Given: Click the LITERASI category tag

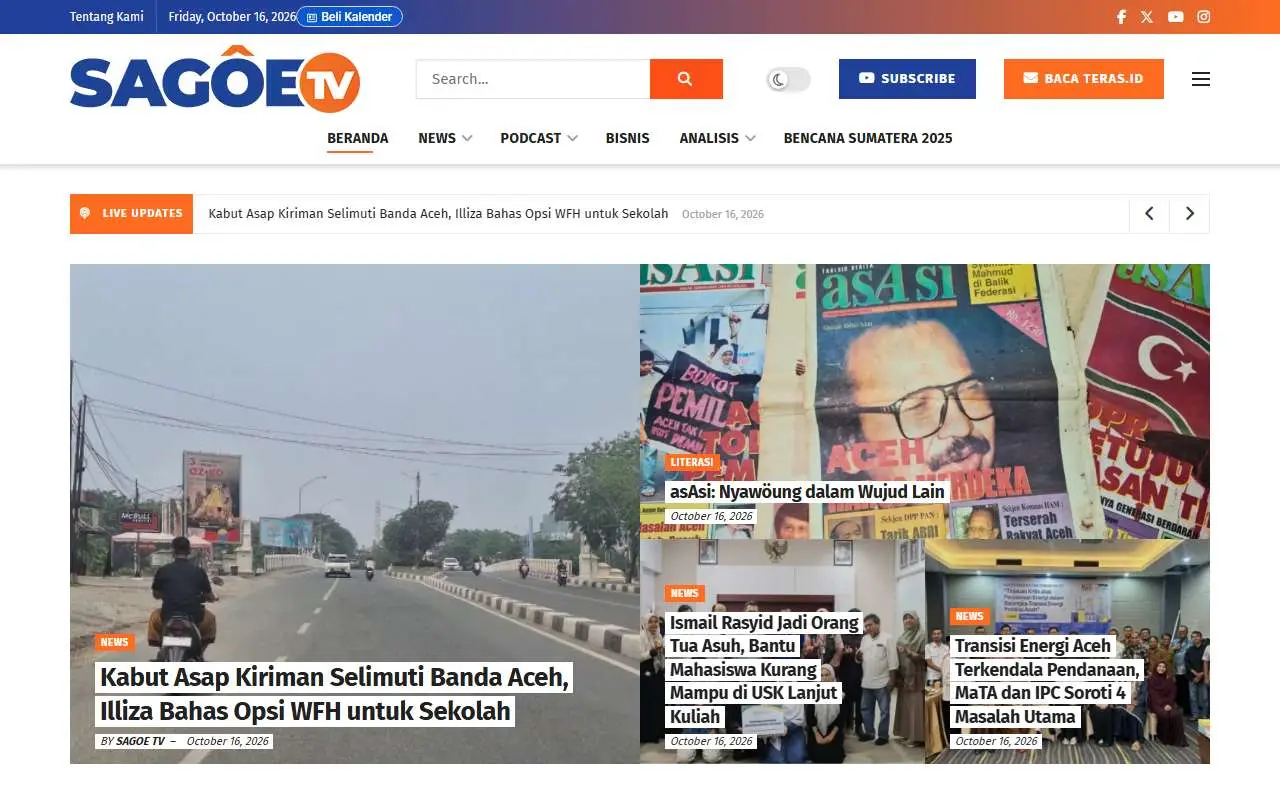Looking at the screenshot, I should [692, 462].
